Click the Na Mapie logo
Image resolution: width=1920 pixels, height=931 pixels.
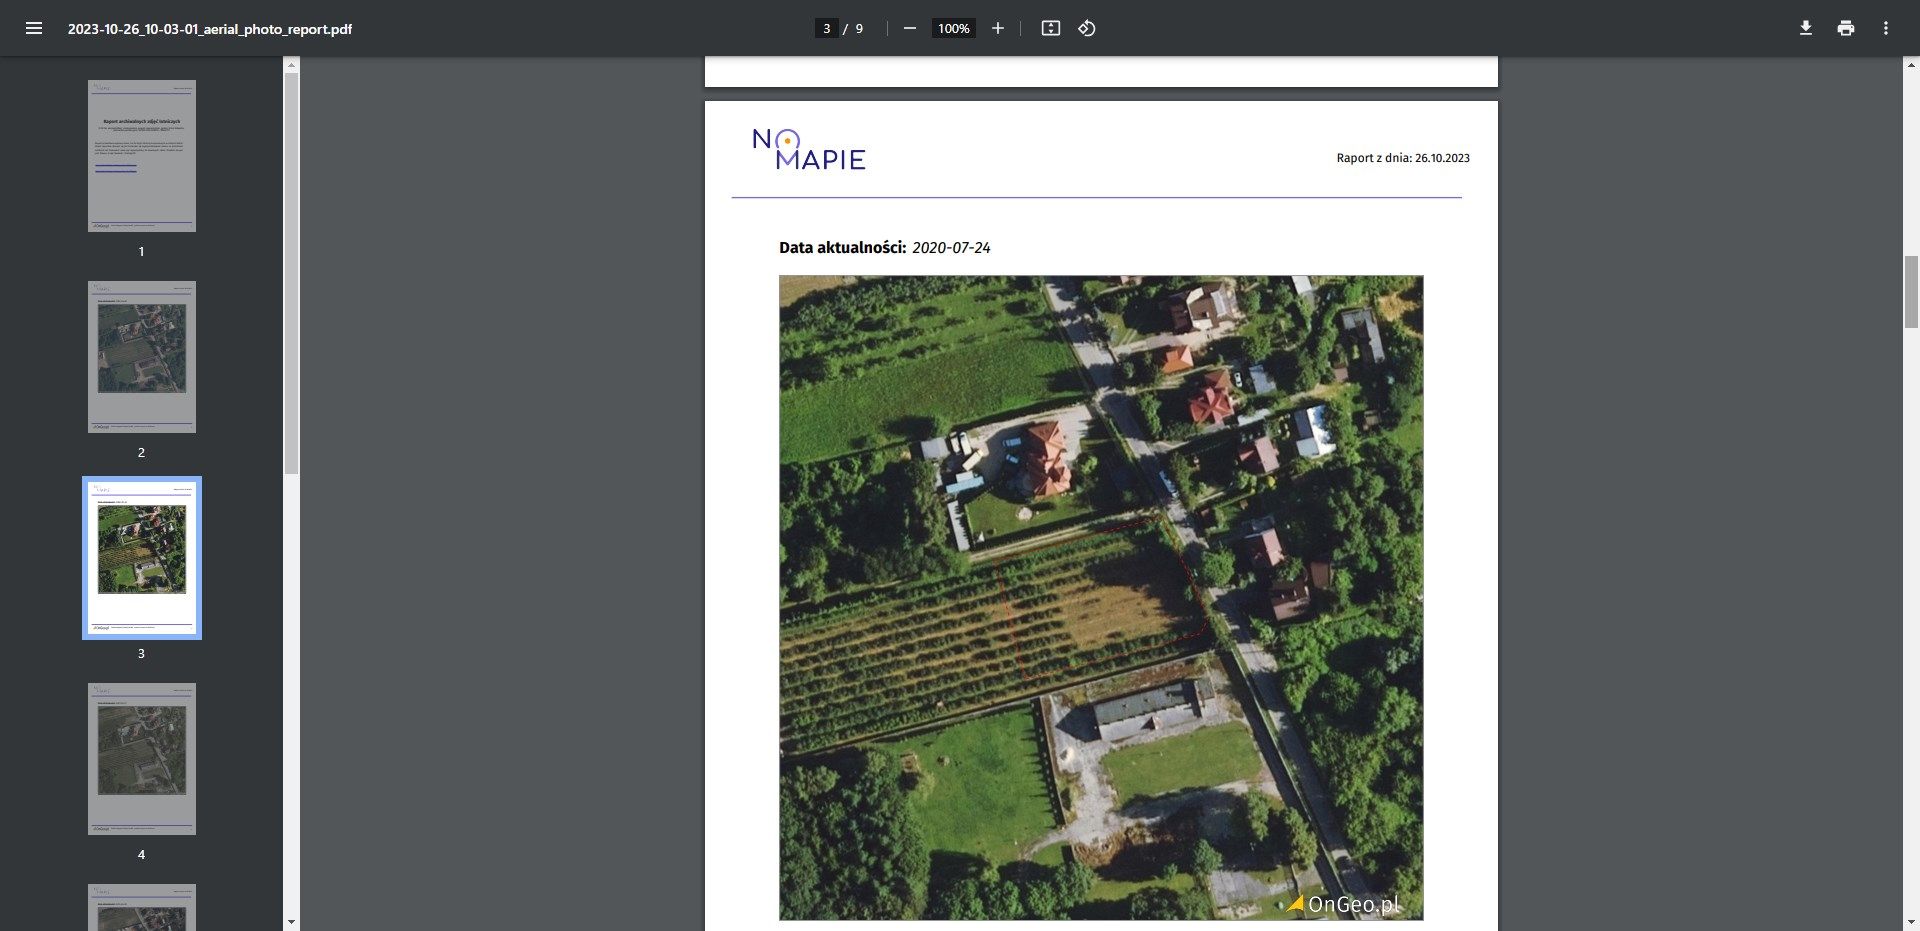click(808, 150)
